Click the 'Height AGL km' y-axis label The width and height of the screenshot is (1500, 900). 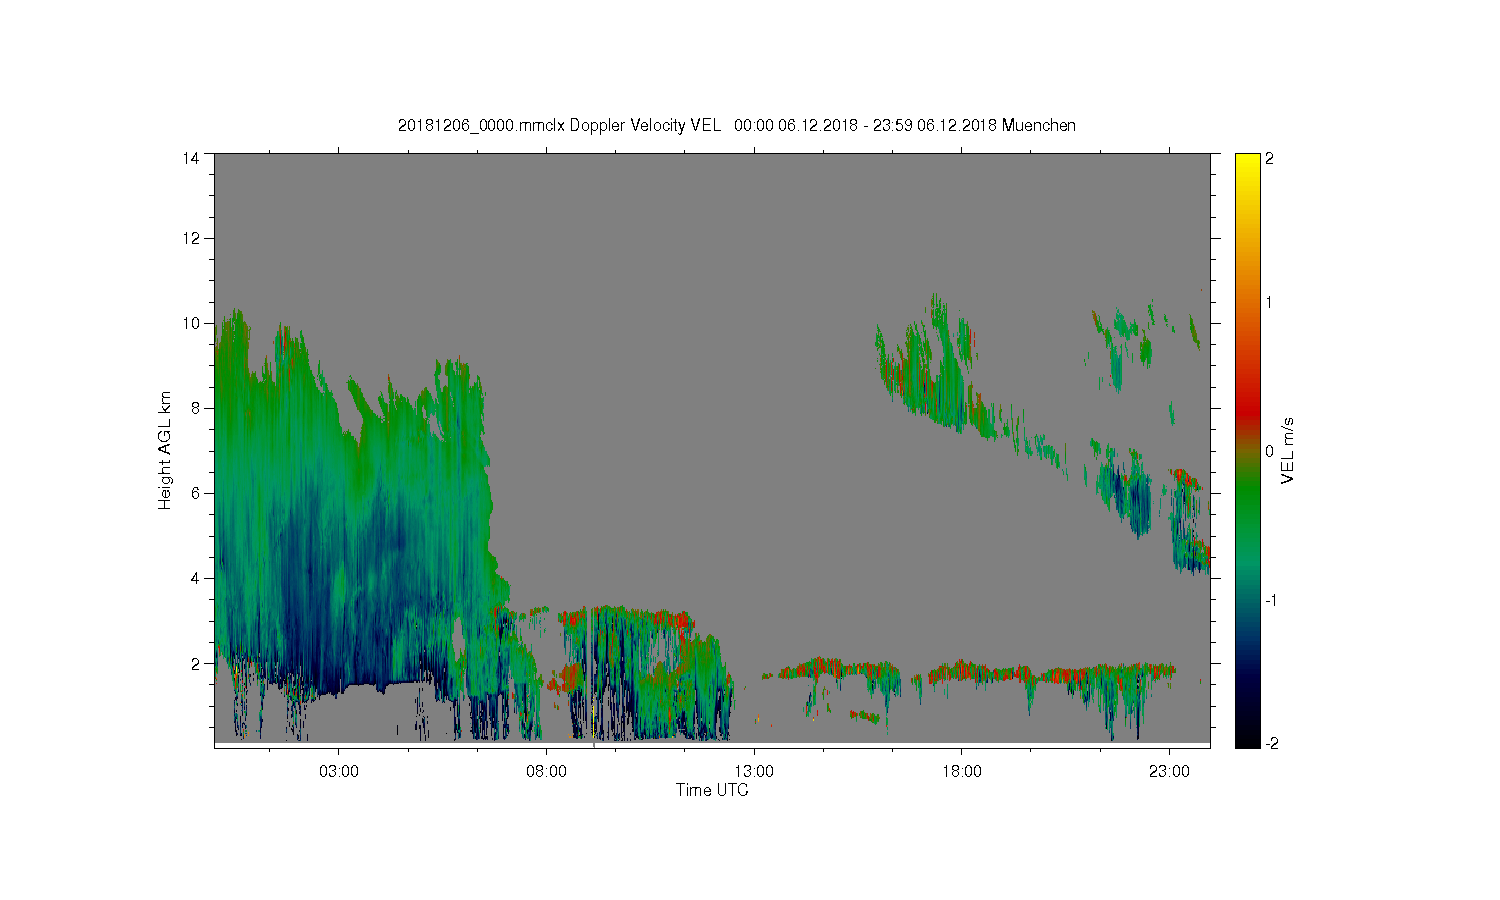pyautogui.click(x=165, y=450)
